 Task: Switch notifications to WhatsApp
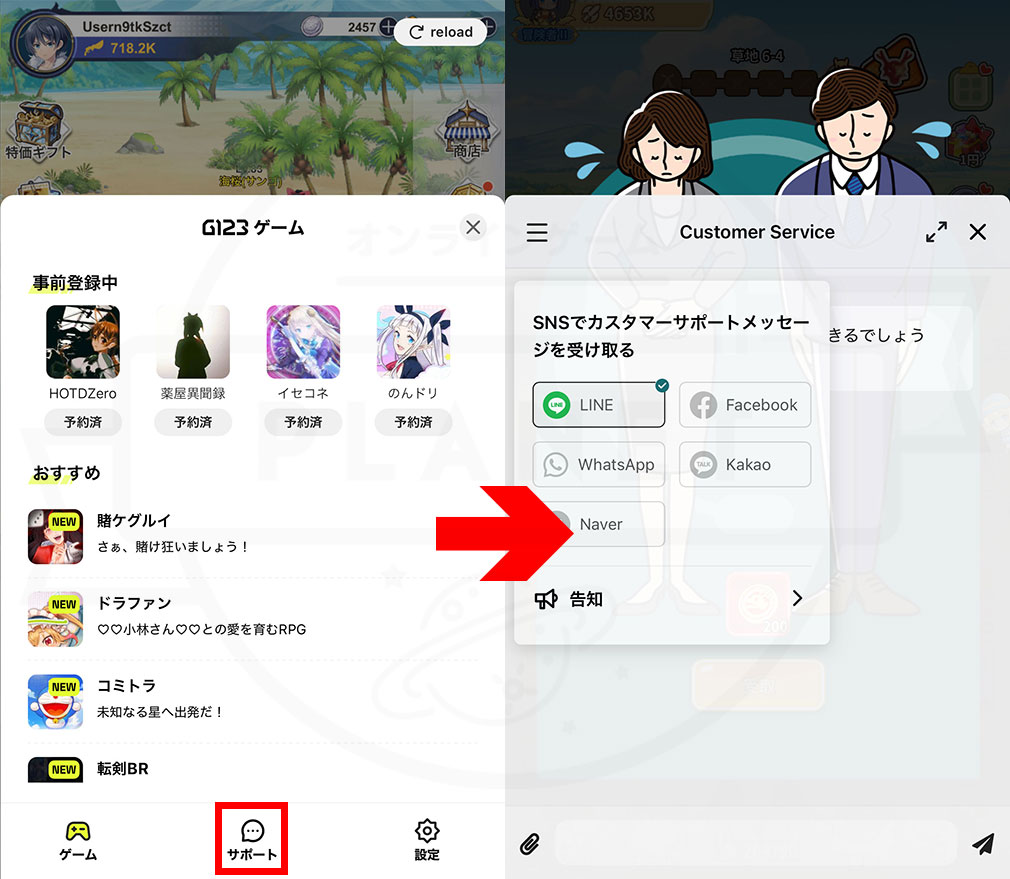tap(598, 464)
